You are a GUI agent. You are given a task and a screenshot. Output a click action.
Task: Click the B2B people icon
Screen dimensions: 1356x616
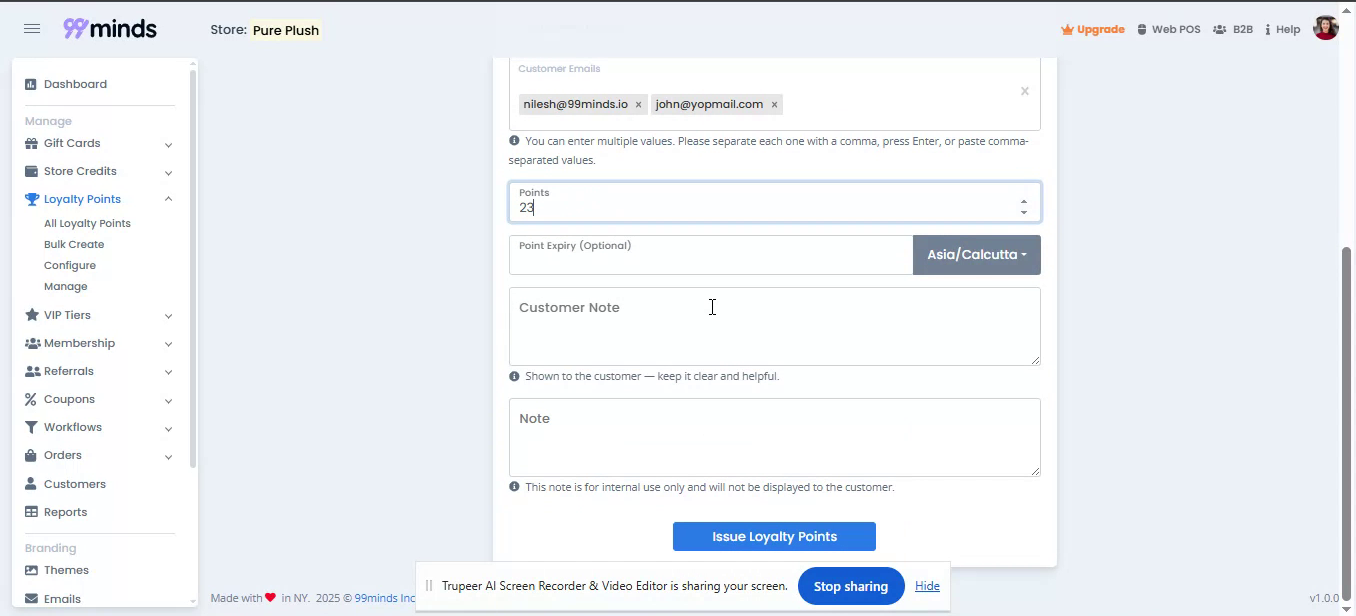[1220, 29]
